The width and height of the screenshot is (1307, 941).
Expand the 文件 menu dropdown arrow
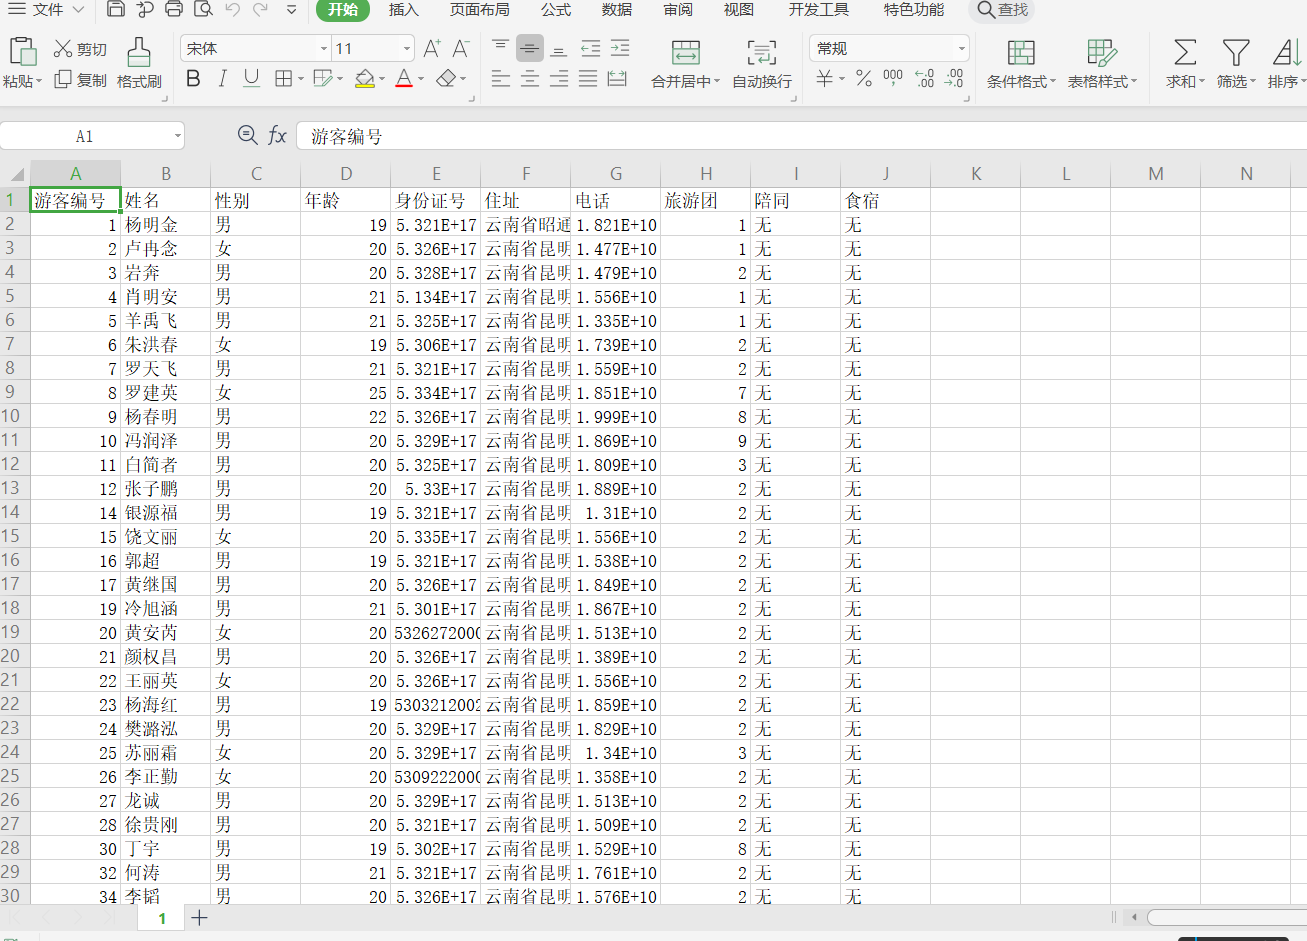click(x=78, y=10)
